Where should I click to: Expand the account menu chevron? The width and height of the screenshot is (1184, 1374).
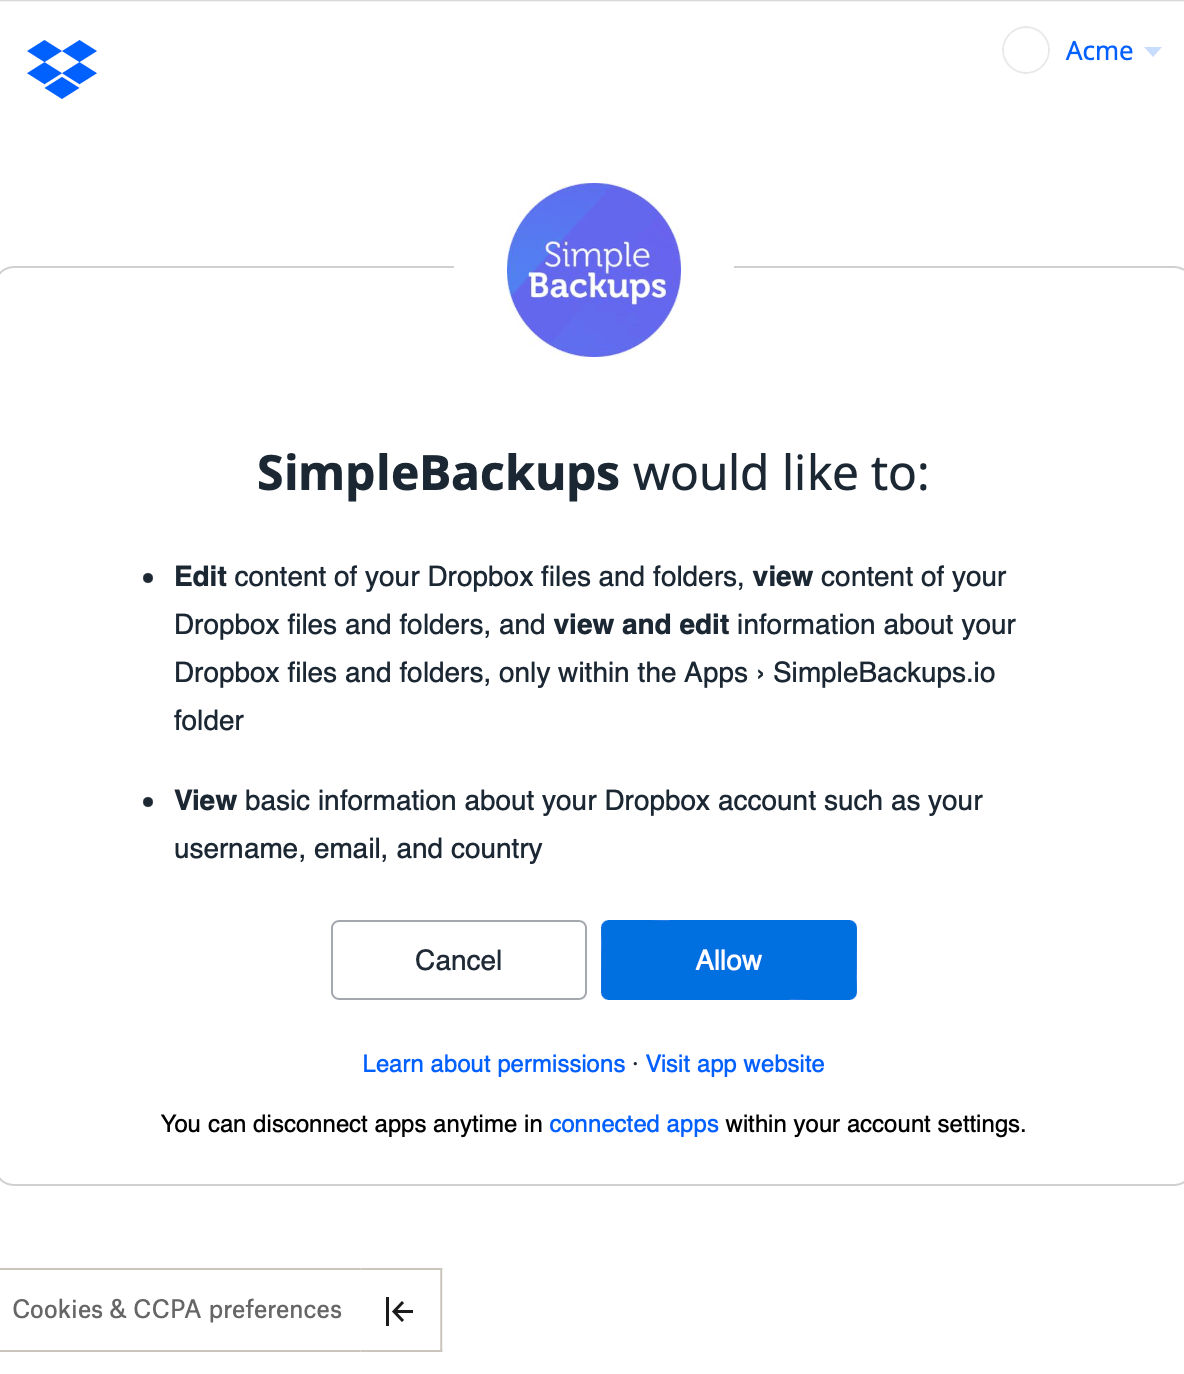point(1152,51)
